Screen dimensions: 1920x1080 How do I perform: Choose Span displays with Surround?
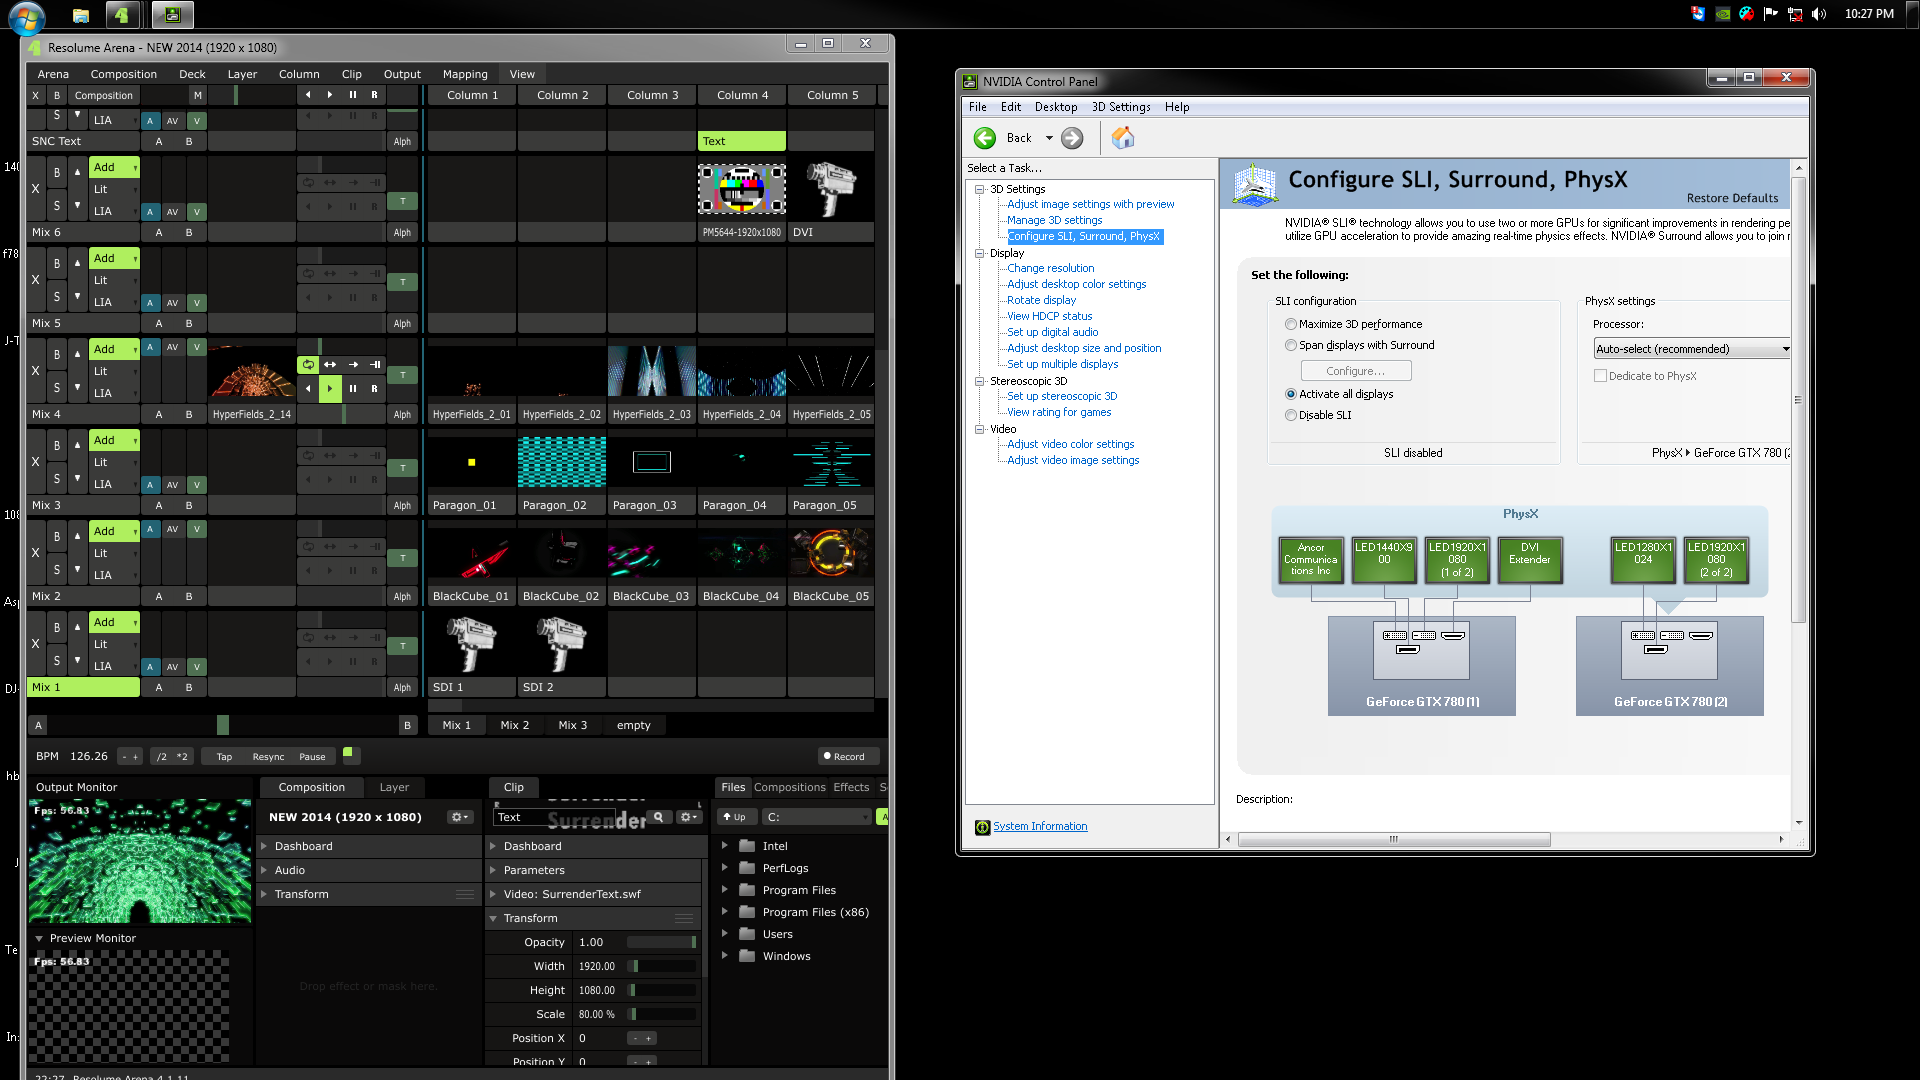(1291, 345)
